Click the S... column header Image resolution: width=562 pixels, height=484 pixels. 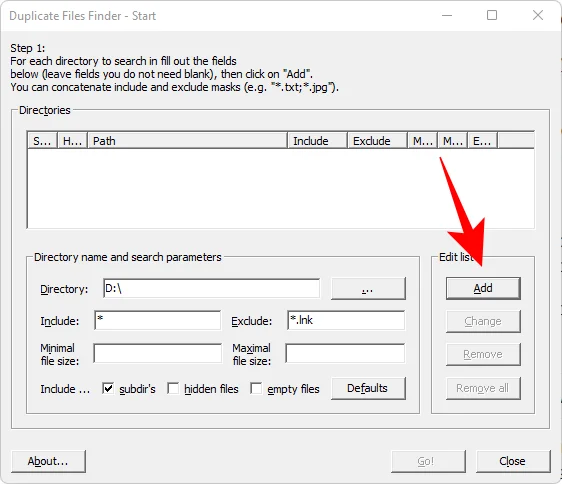(42, 141)
